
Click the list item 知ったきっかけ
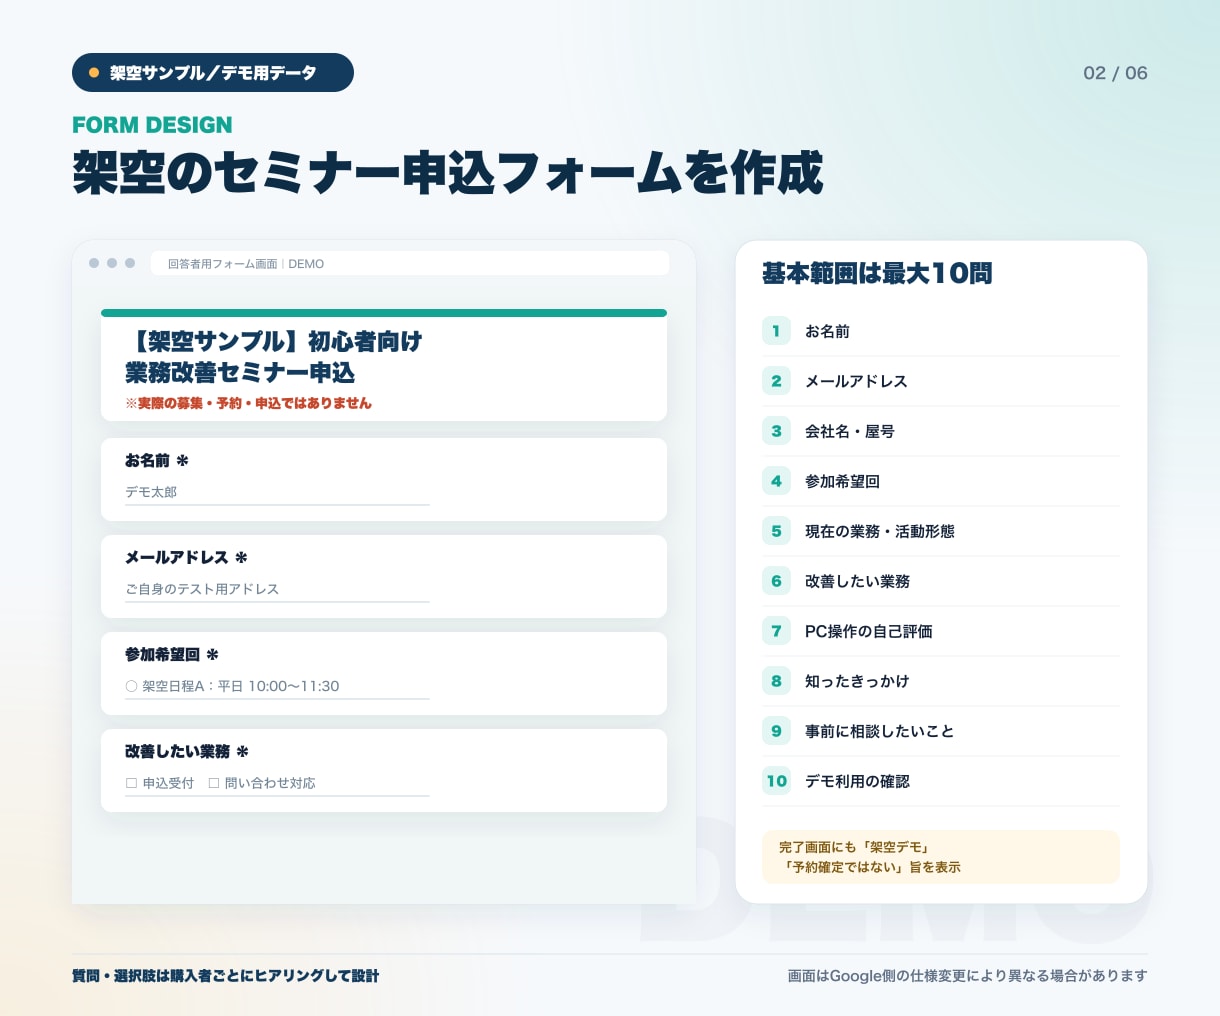click(x=857, y=681)
